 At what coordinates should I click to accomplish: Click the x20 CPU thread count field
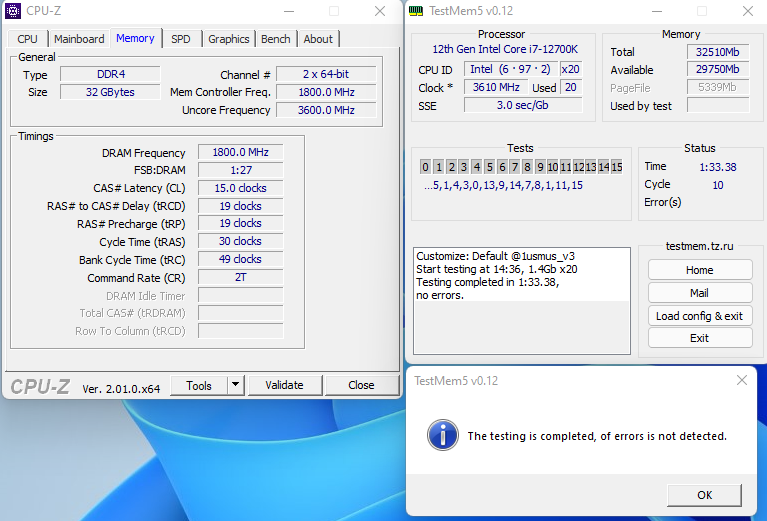[x=570, y=69]
